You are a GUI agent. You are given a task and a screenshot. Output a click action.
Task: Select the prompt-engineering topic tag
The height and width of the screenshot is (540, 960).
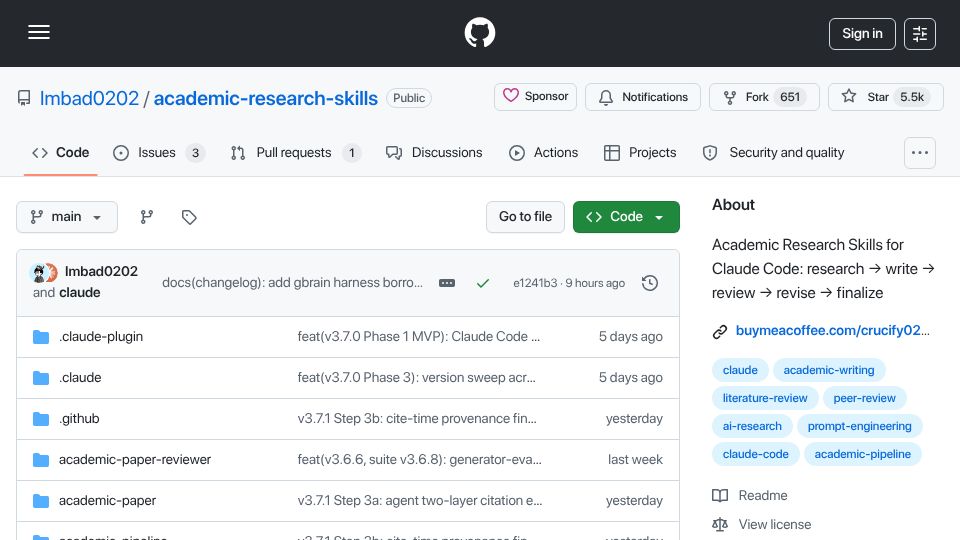[860, 426]
